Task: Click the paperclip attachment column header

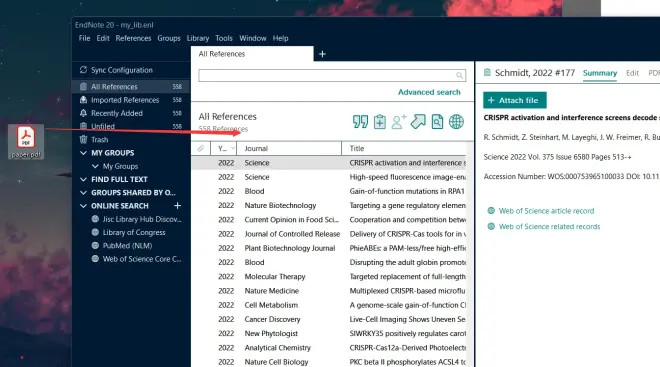Action: tap(201, 148)
